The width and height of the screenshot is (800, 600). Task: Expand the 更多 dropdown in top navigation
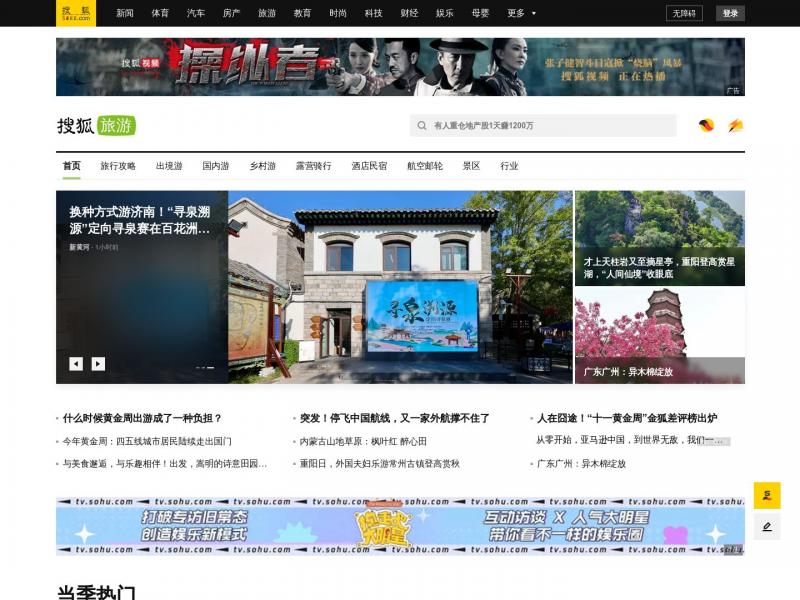click(521, 13)
